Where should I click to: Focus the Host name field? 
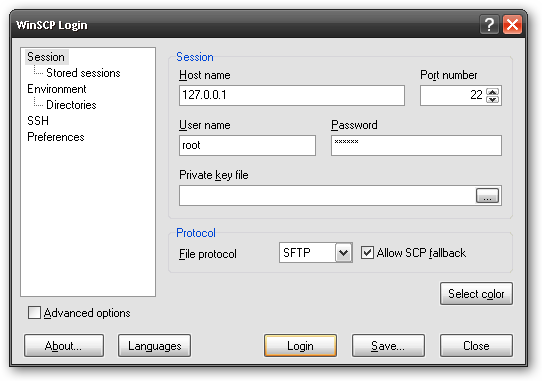point(292,95)
